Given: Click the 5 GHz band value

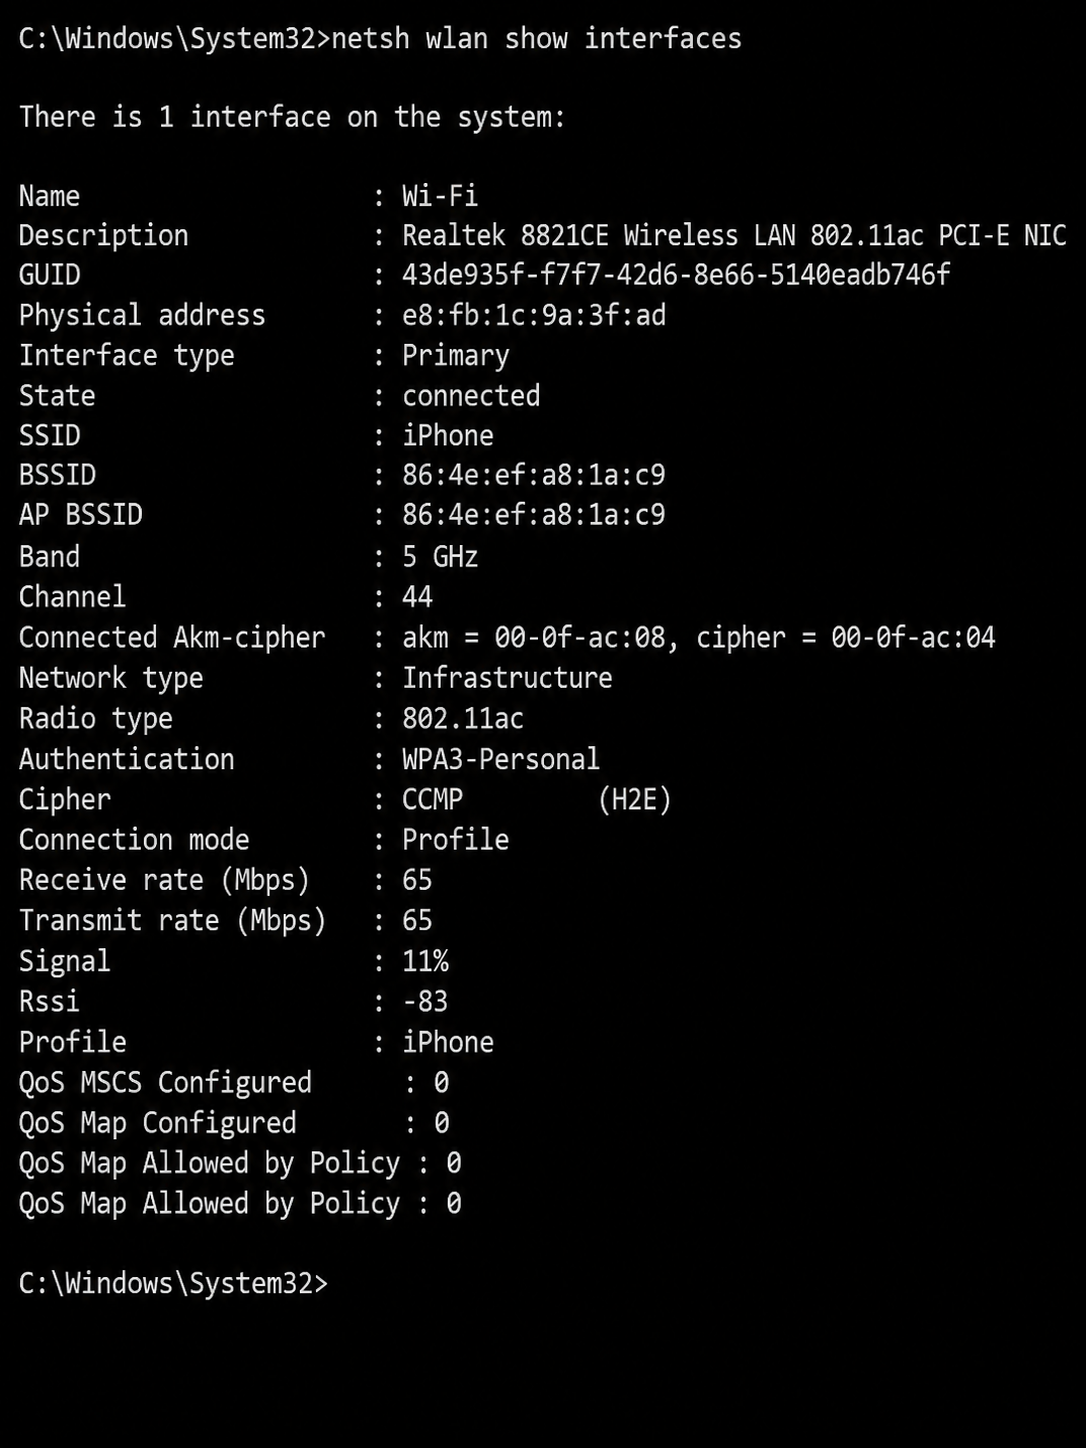Looking at the screenshot, I should click(x=440, y=556).
